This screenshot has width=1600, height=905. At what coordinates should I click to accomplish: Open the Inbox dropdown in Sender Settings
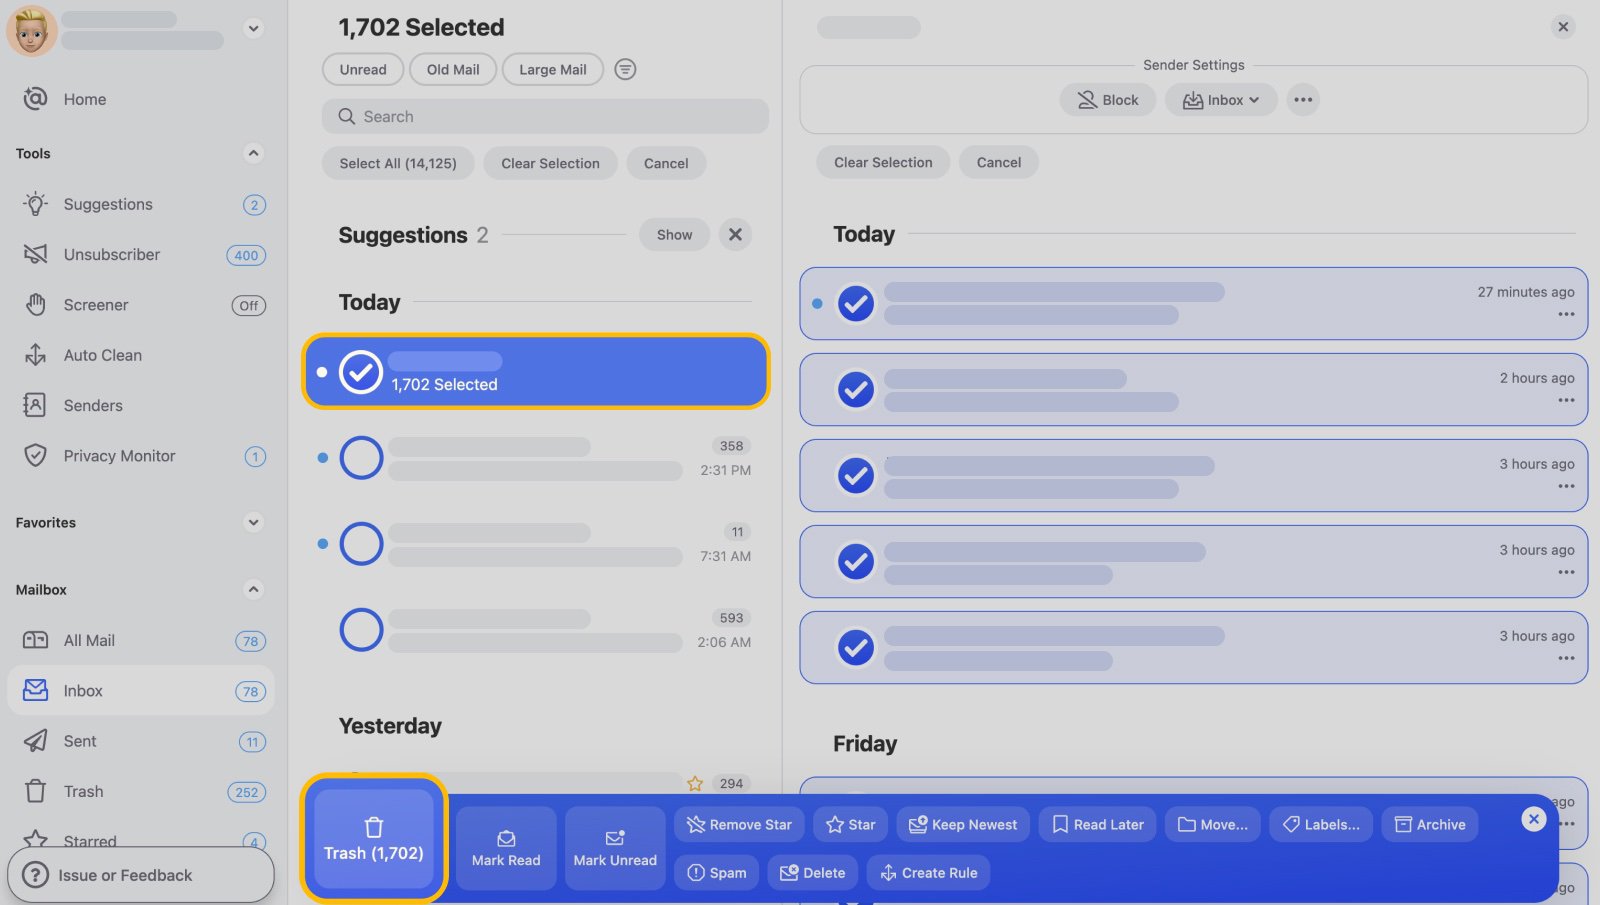(x=1219, y=99)
